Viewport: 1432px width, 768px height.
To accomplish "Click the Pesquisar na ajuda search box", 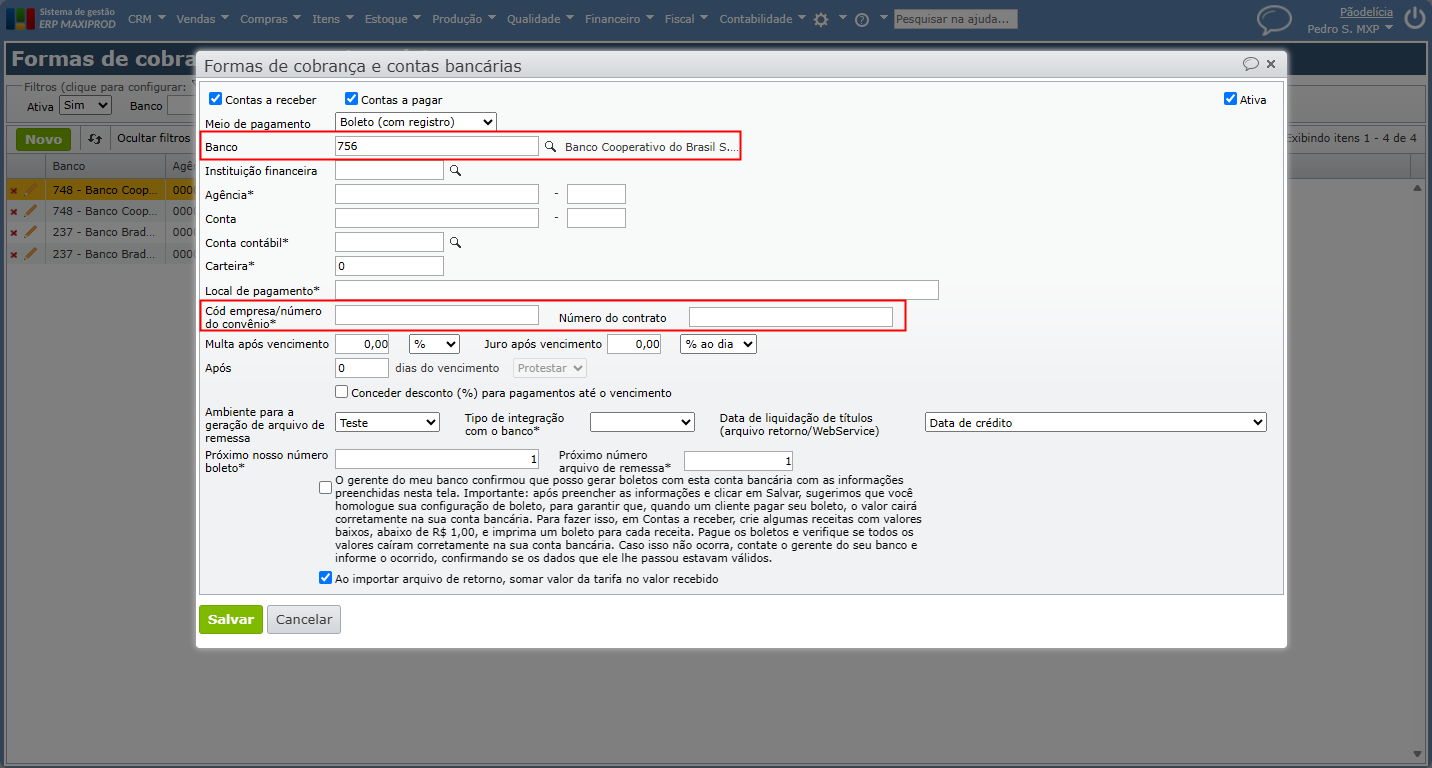I will point(955,19).
